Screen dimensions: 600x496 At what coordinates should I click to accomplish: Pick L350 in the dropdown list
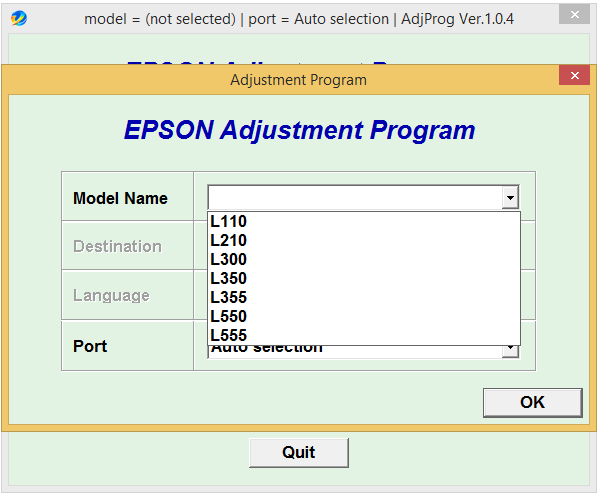pyautogui.click(x=364, y=279)
